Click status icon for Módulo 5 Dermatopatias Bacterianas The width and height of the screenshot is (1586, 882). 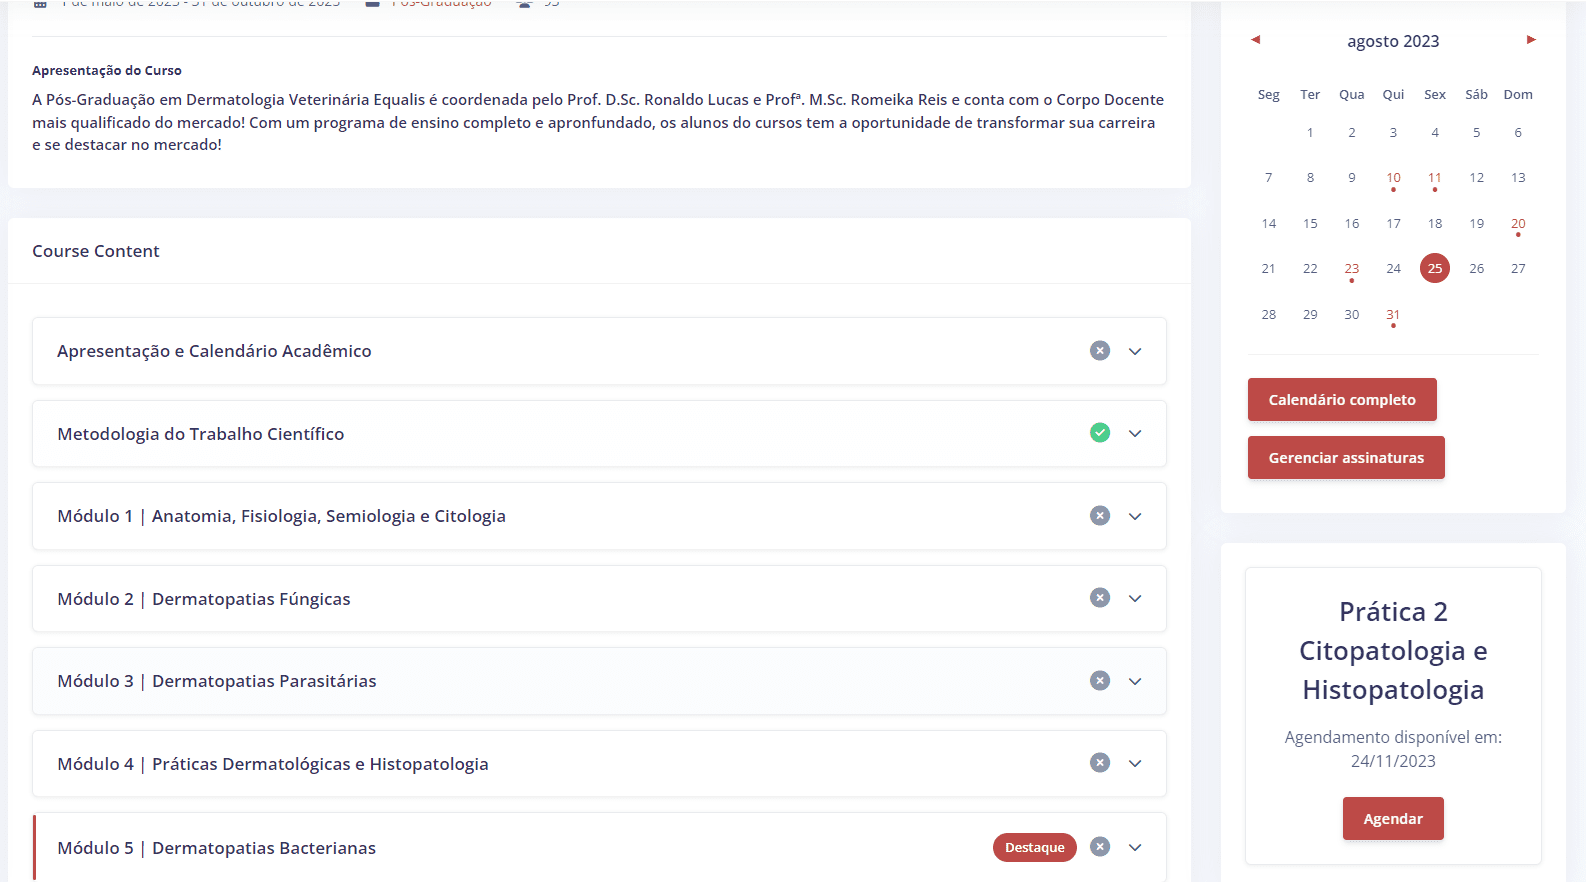[1099, 847]
